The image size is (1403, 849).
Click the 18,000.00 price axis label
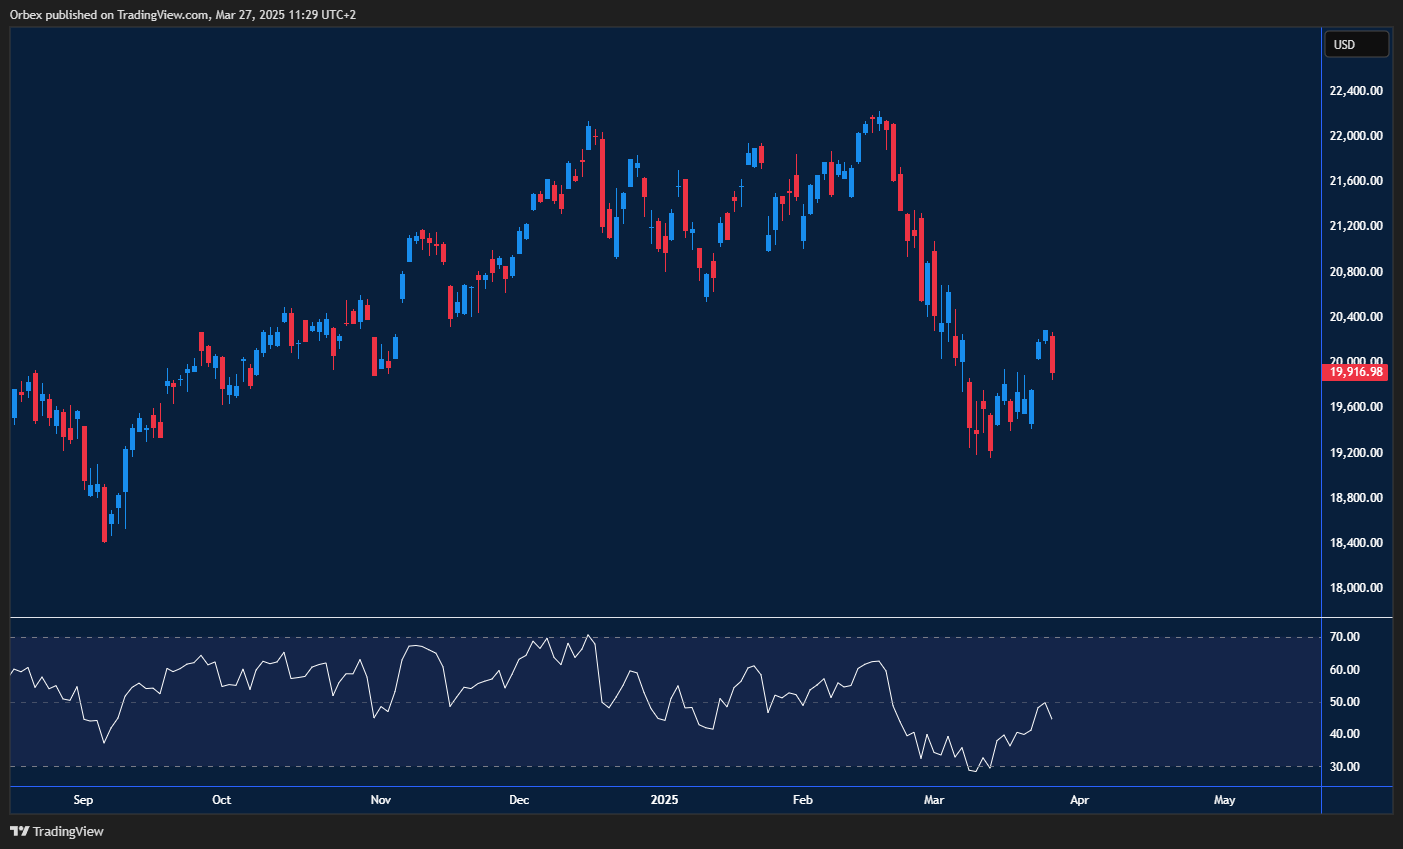click(1356, 587)
